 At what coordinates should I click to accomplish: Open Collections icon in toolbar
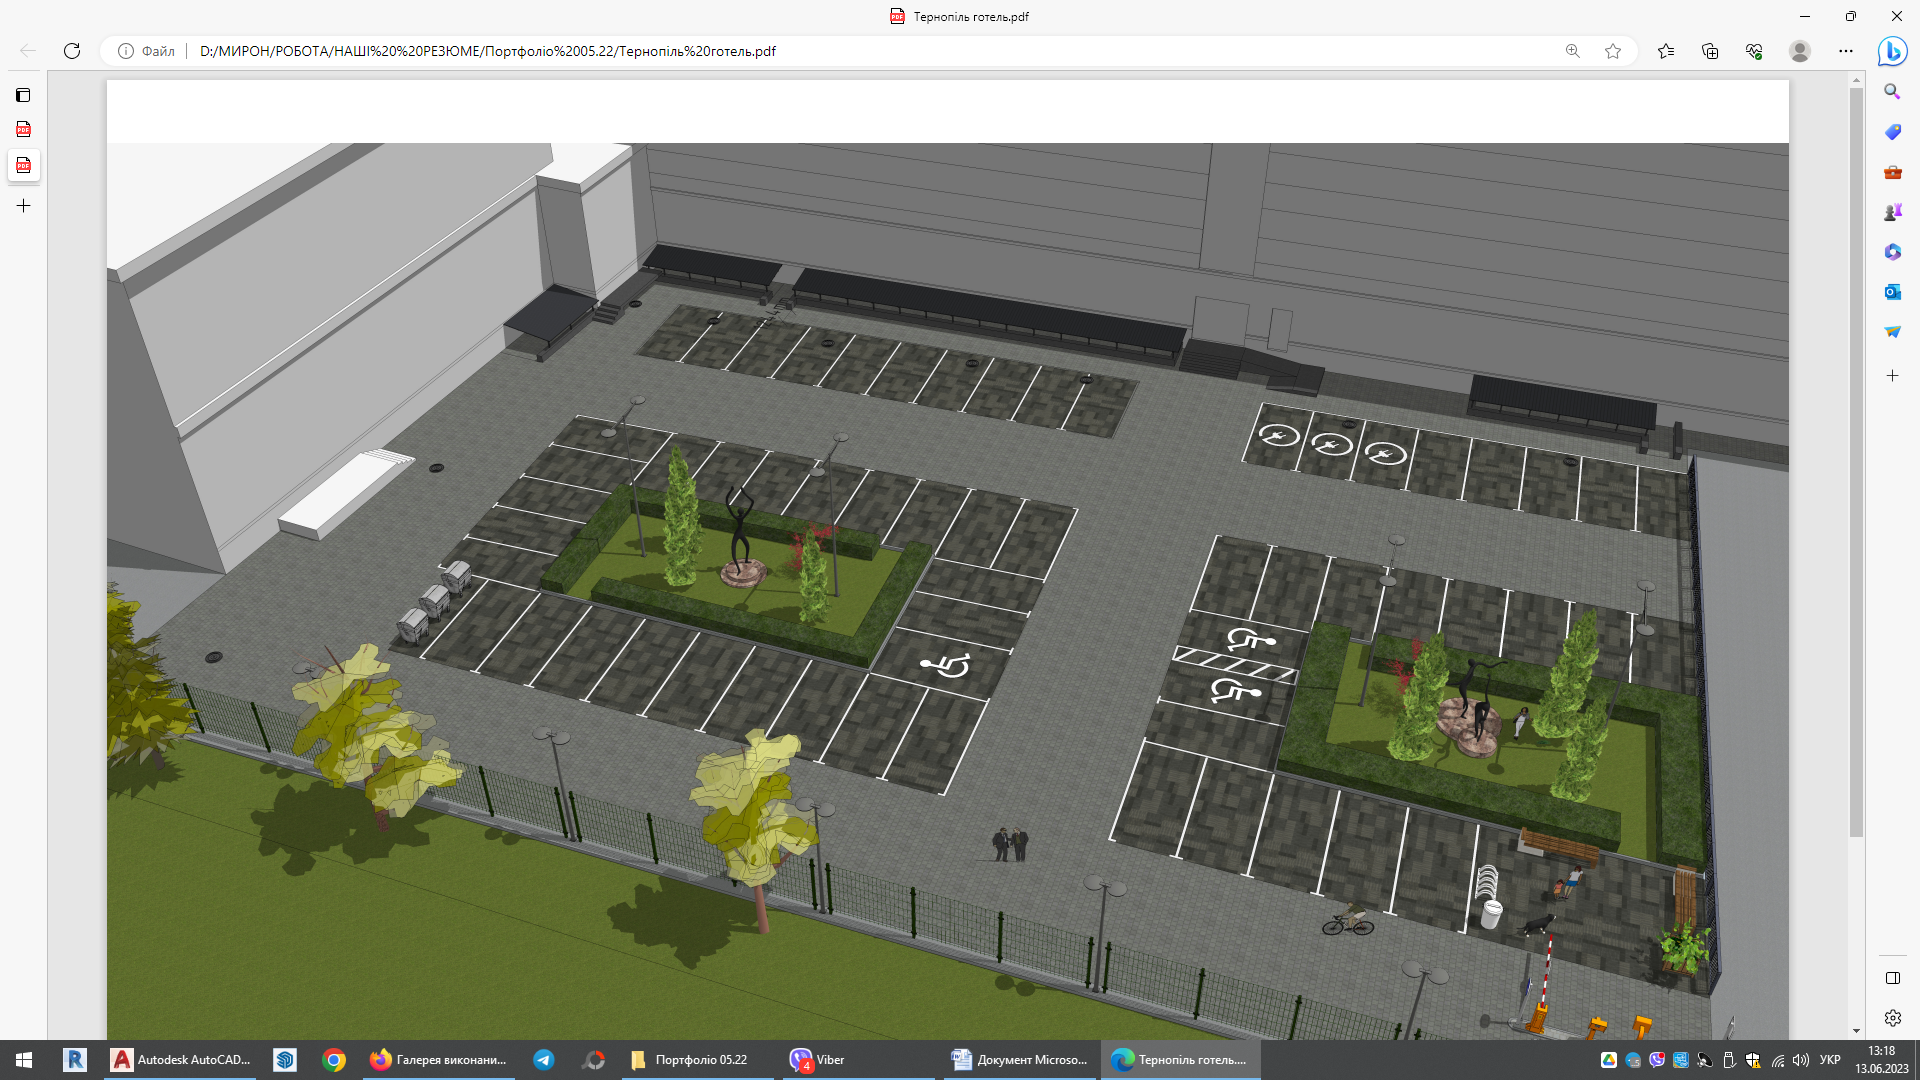click(x=1710, y=51)
